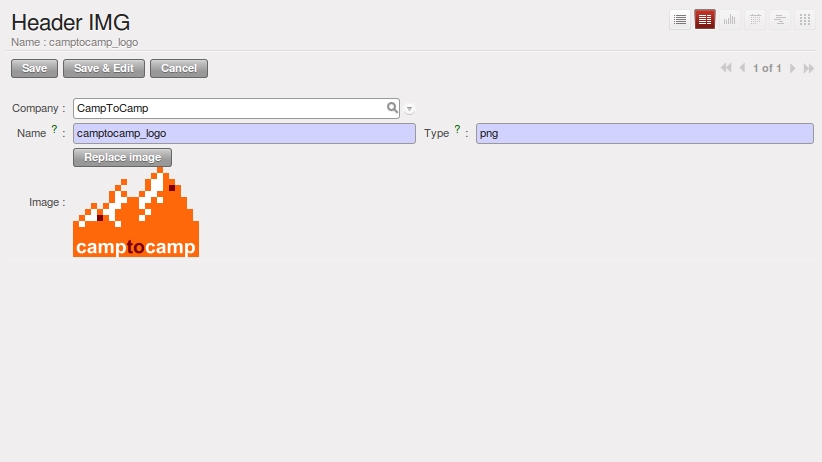This screenshot has width=822, height=462.
Task: Switch to the Gantt view icon
Action: [x=780, y=20]
